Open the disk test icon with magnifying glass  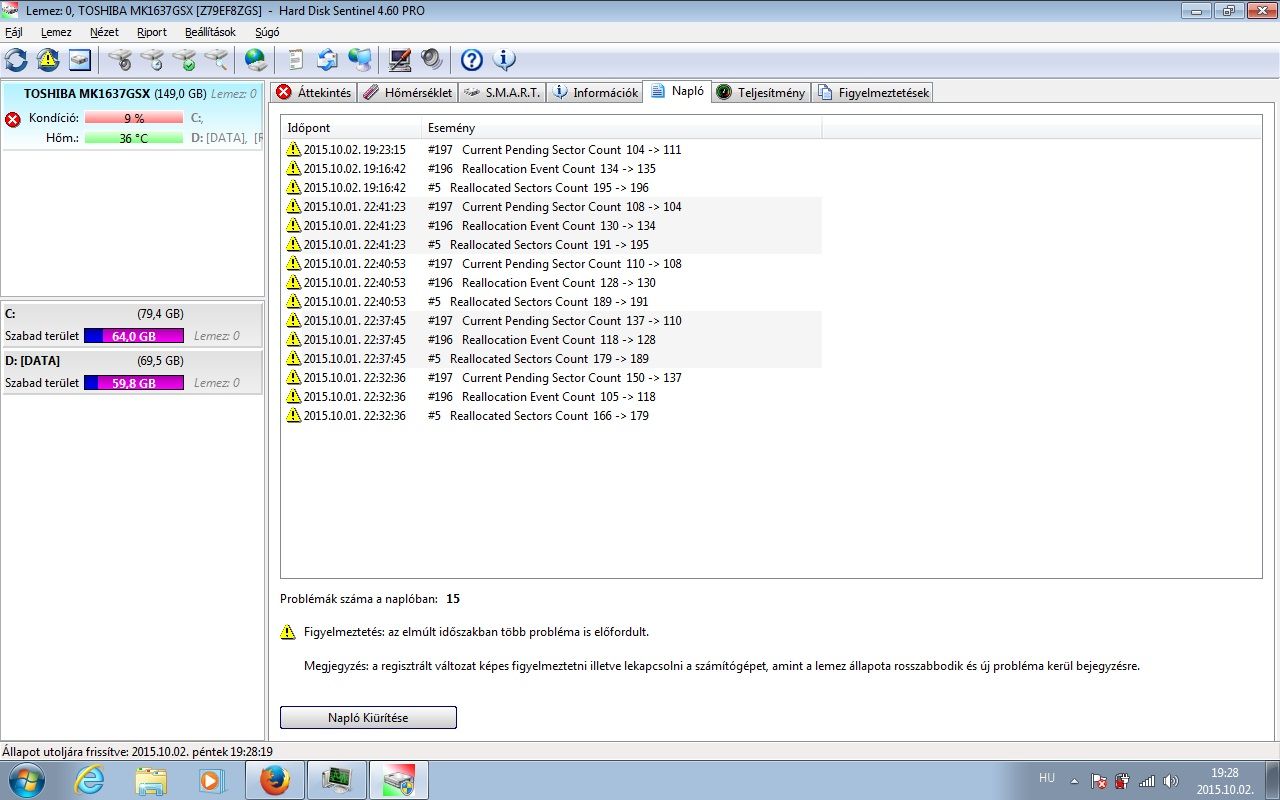click(216, 60)
